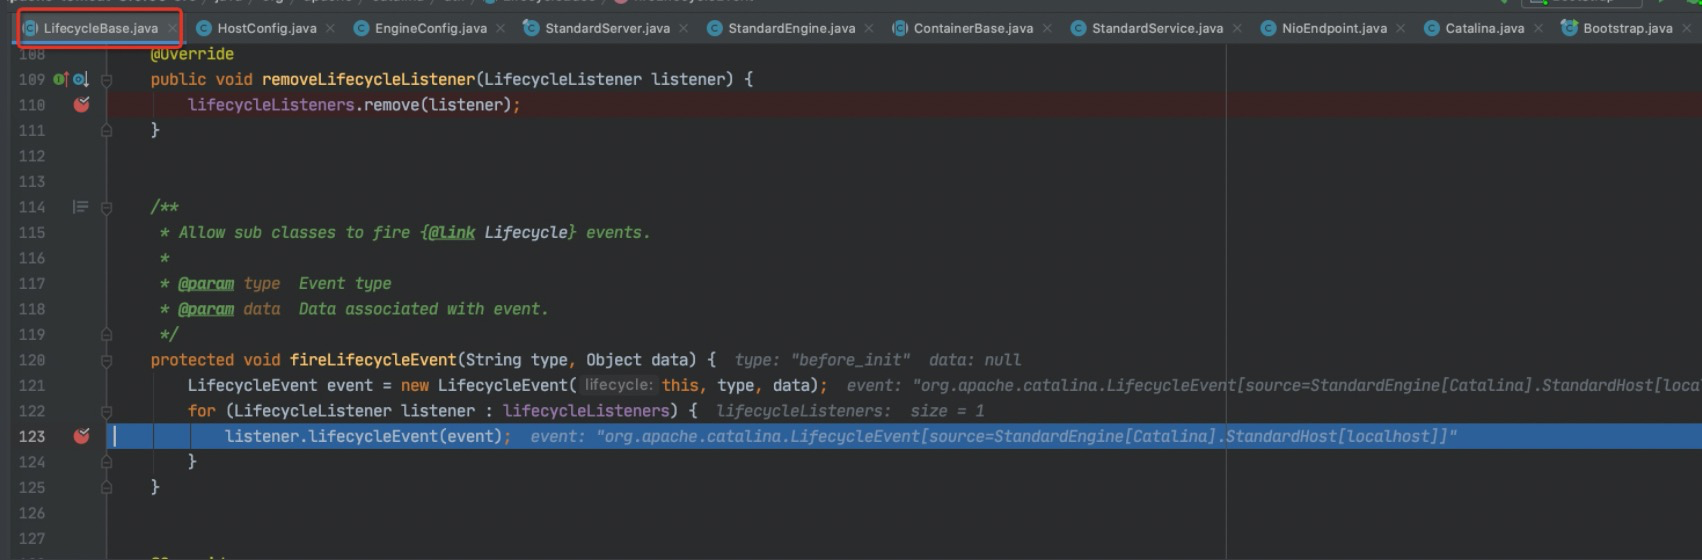The height and width of the screenshot is (560, 1702).
Task: Click the class icon on the NioEndpoint.java tab
Action: (x=1268, y=28)
